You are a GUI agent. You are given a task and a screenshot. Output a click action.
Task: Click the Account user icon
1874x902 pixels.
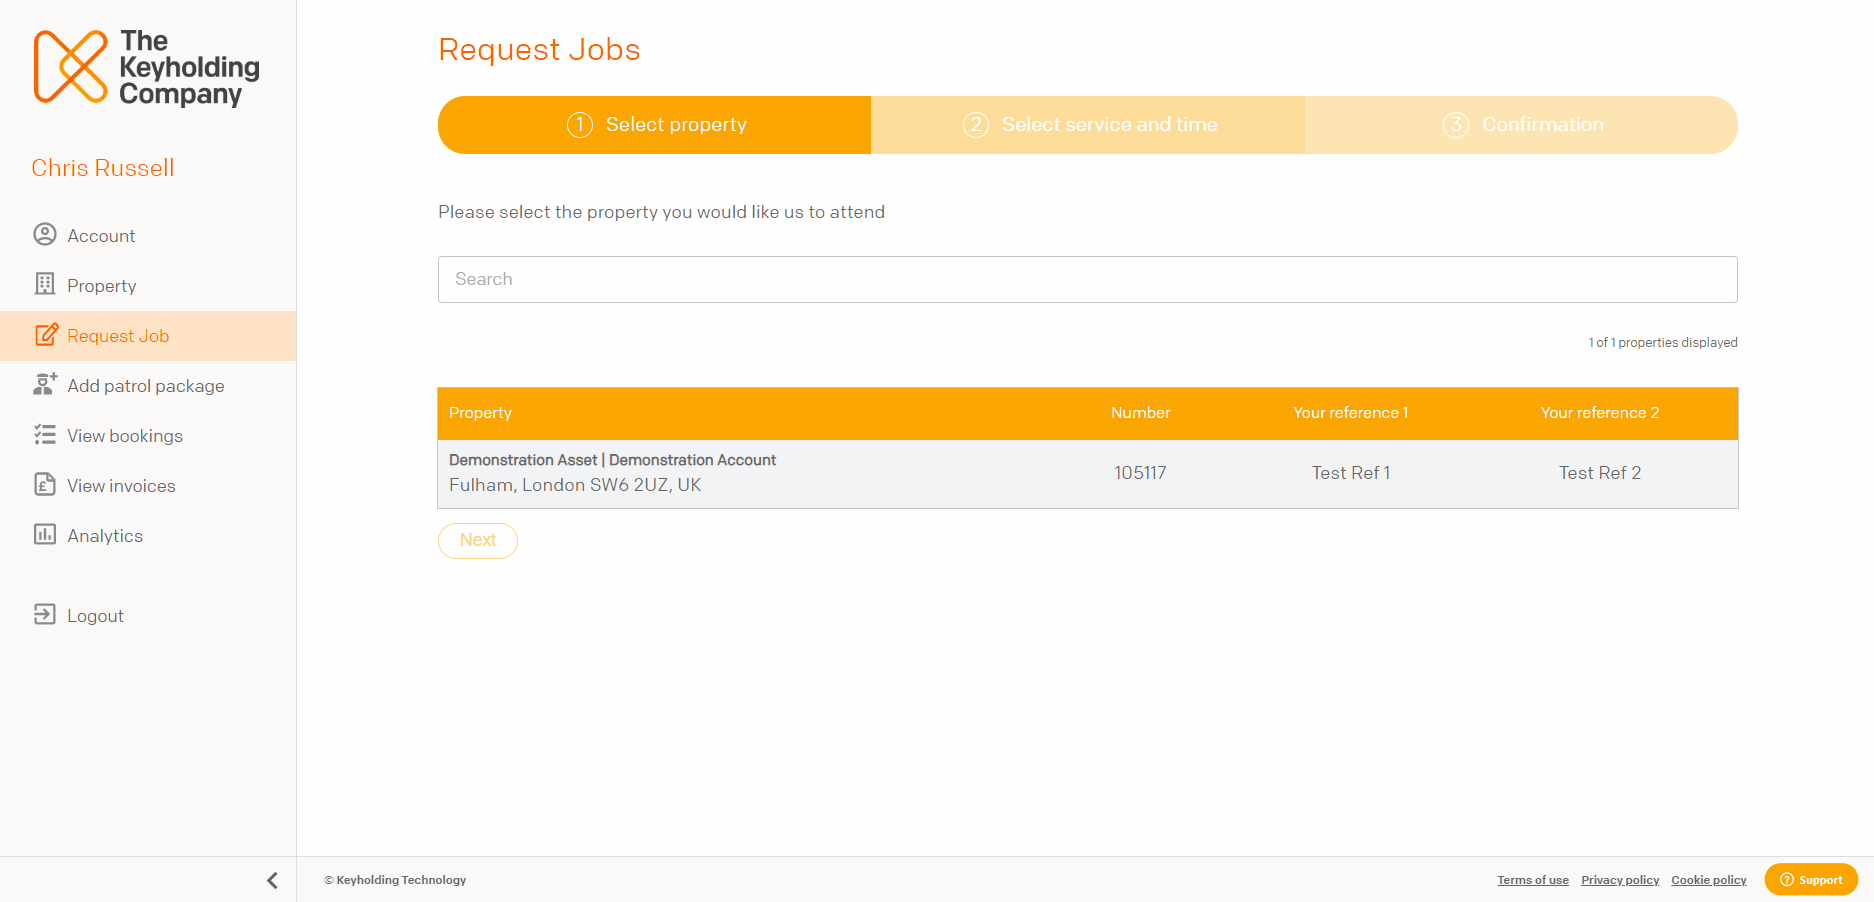pos(45,234)
